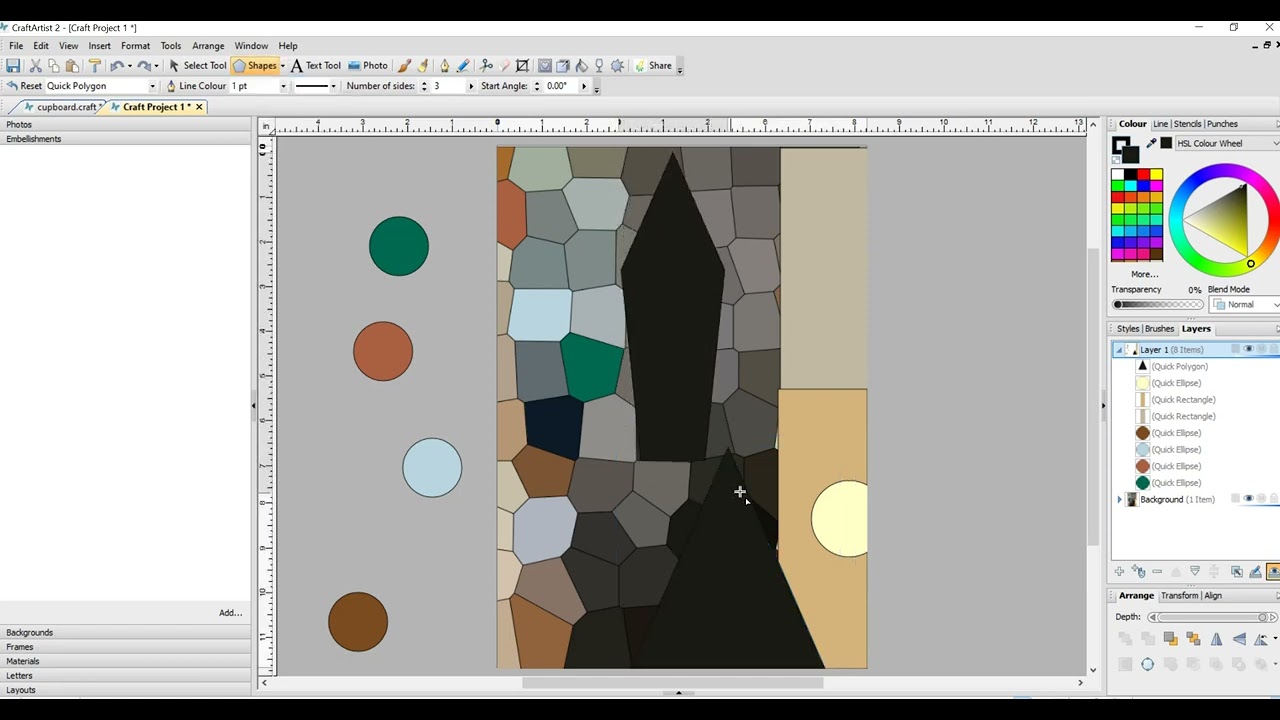Click the Copy icon in the toolbar
Image resolution: width=1280 pixels, height=720 pixels.
(54, 66)
